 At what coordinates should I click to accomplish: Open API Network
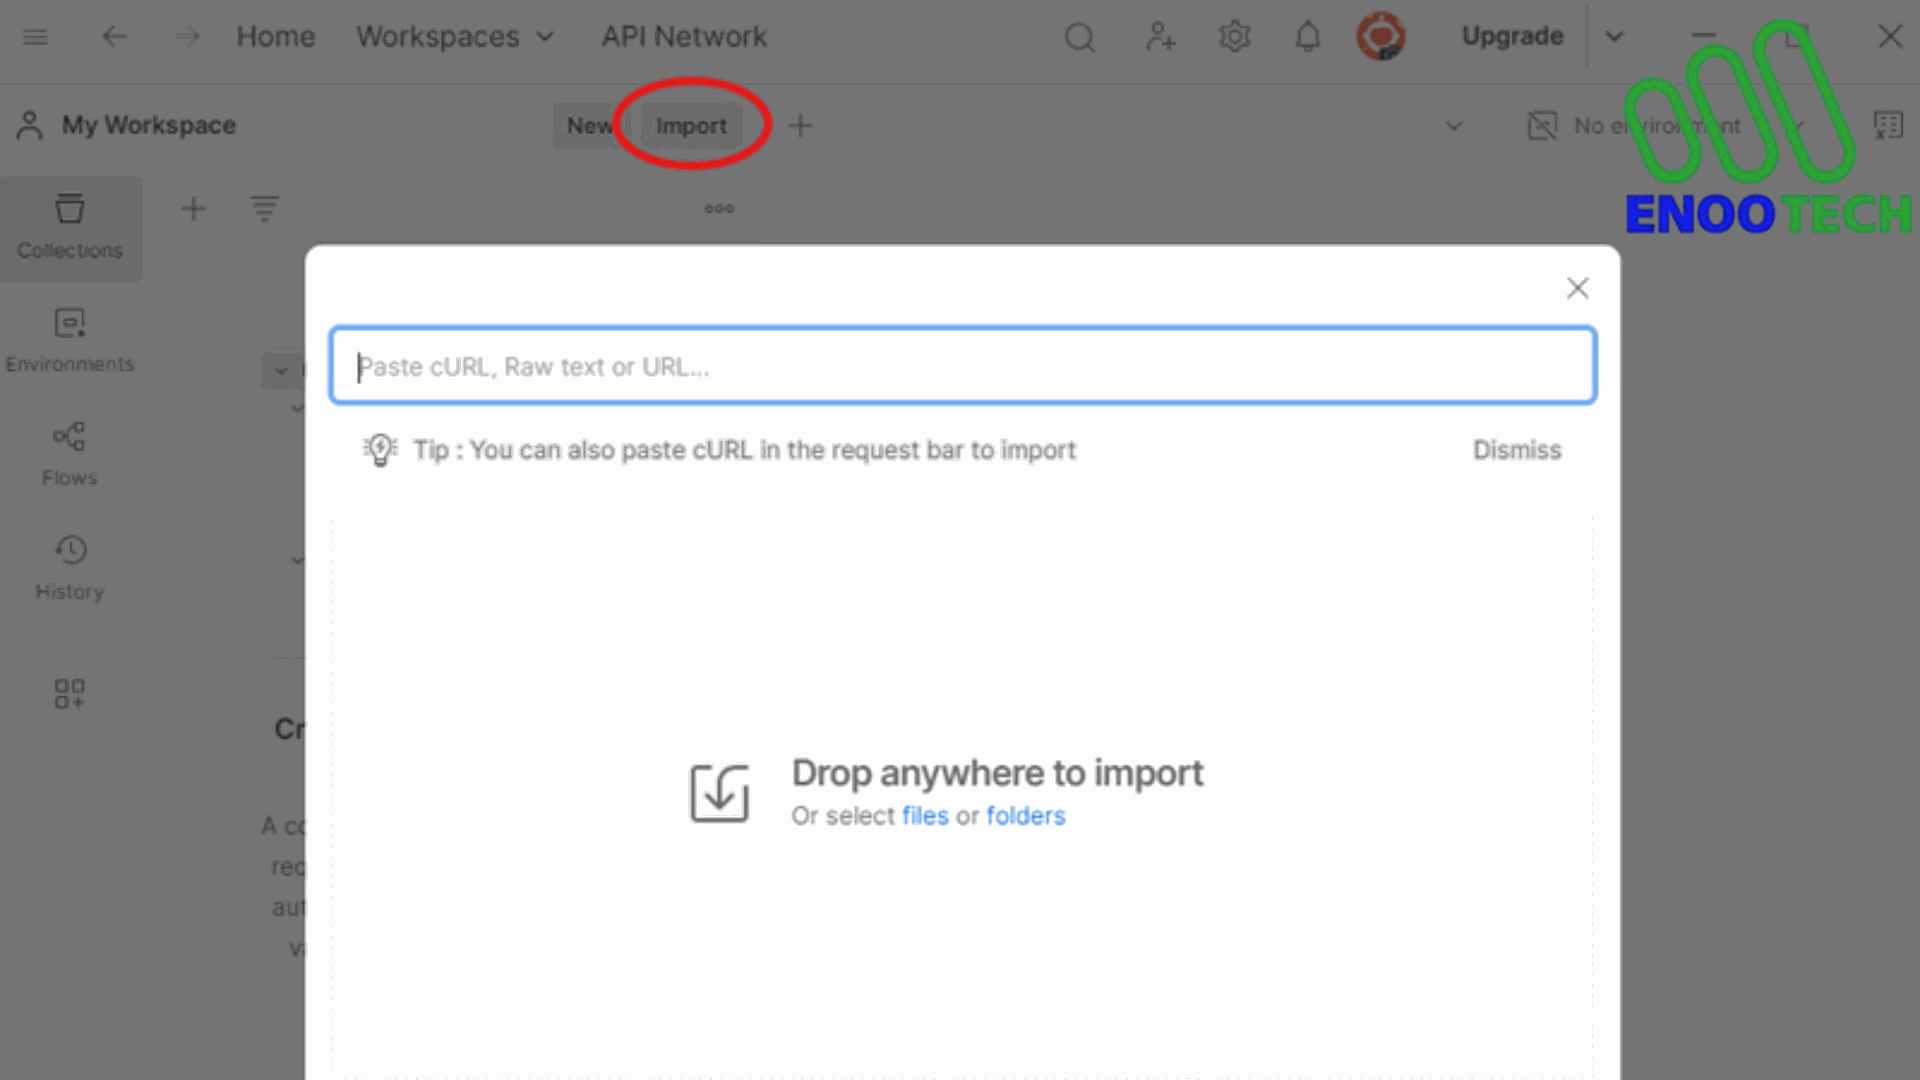coord(684,37)
